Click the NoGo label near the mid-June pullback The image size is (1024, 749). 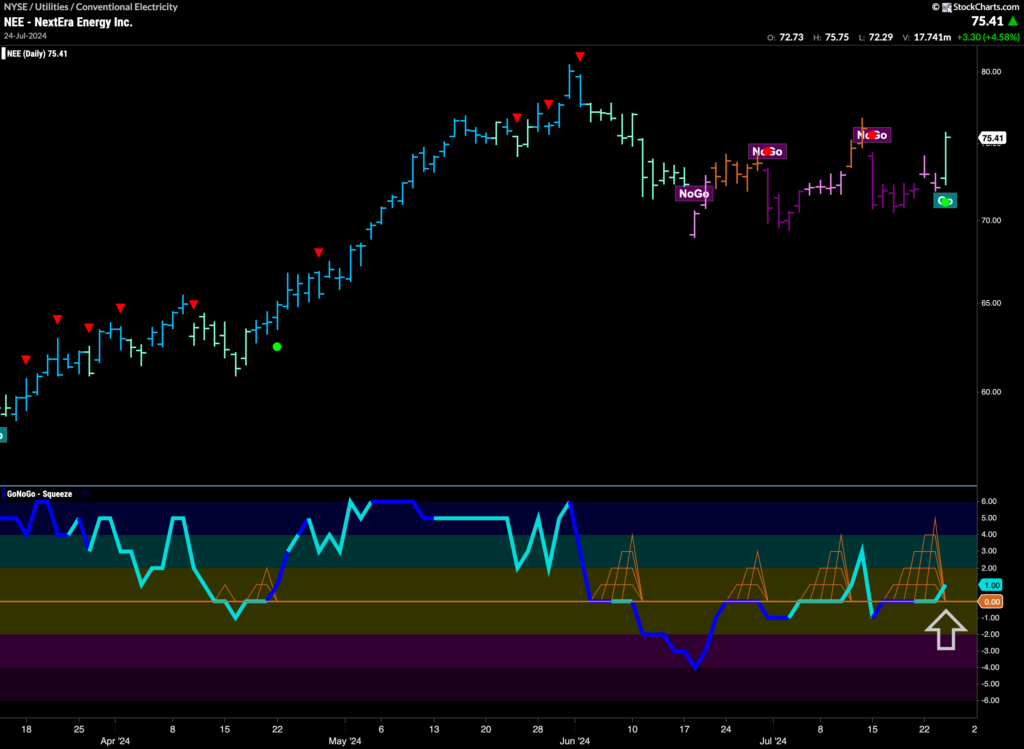pyautogui.click(x=693, y=194)
